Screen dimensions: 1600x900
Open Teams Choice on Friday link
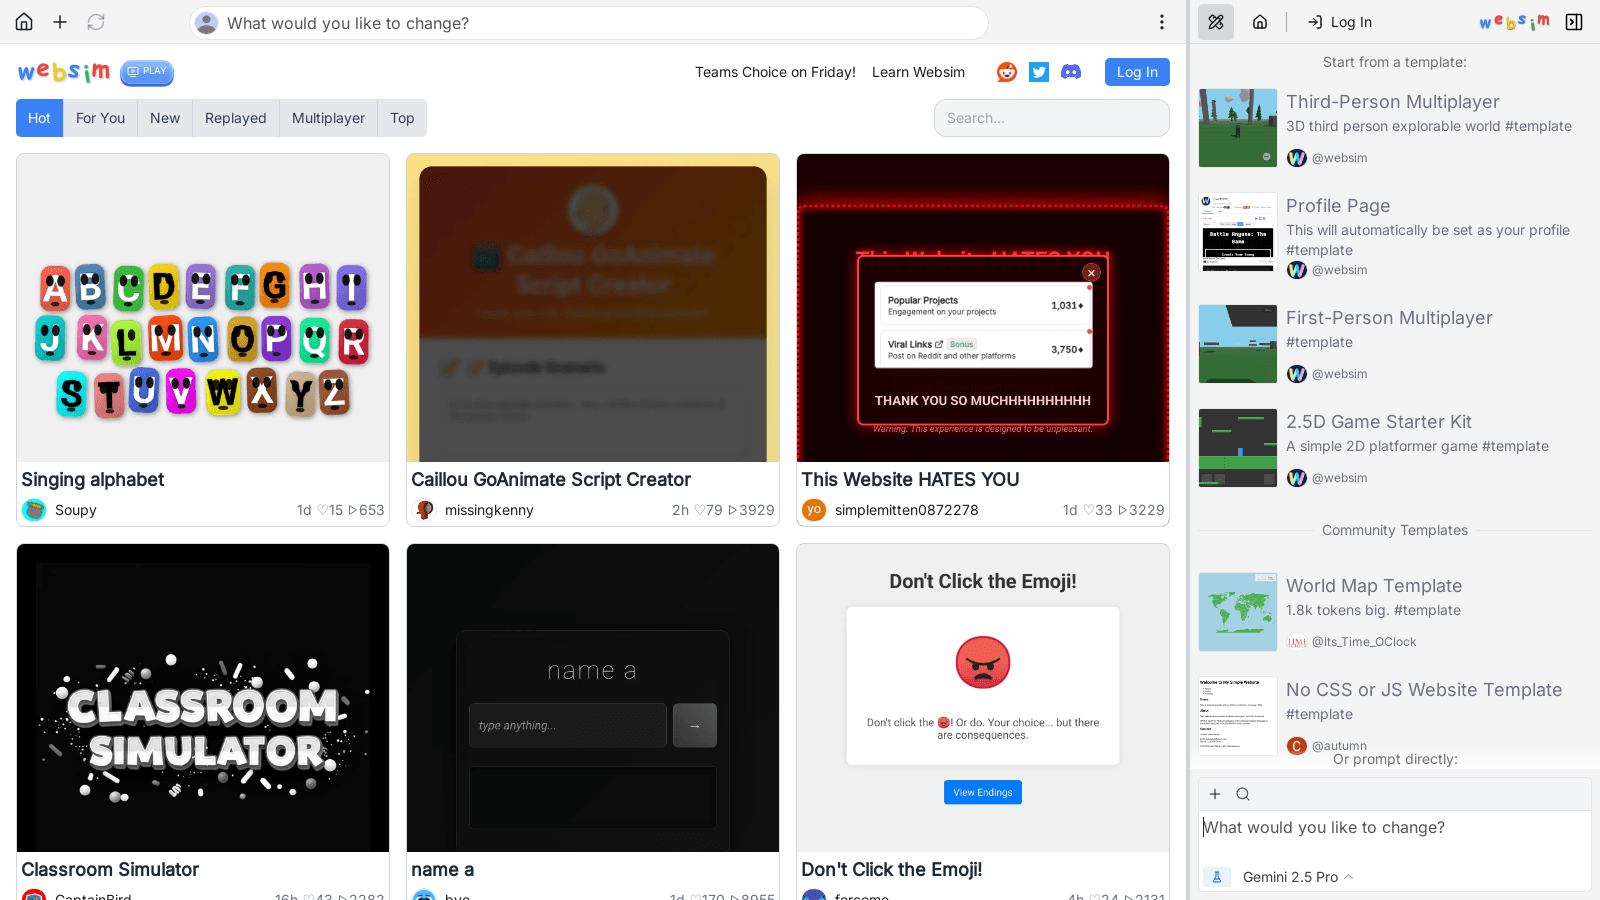point(775,72)
